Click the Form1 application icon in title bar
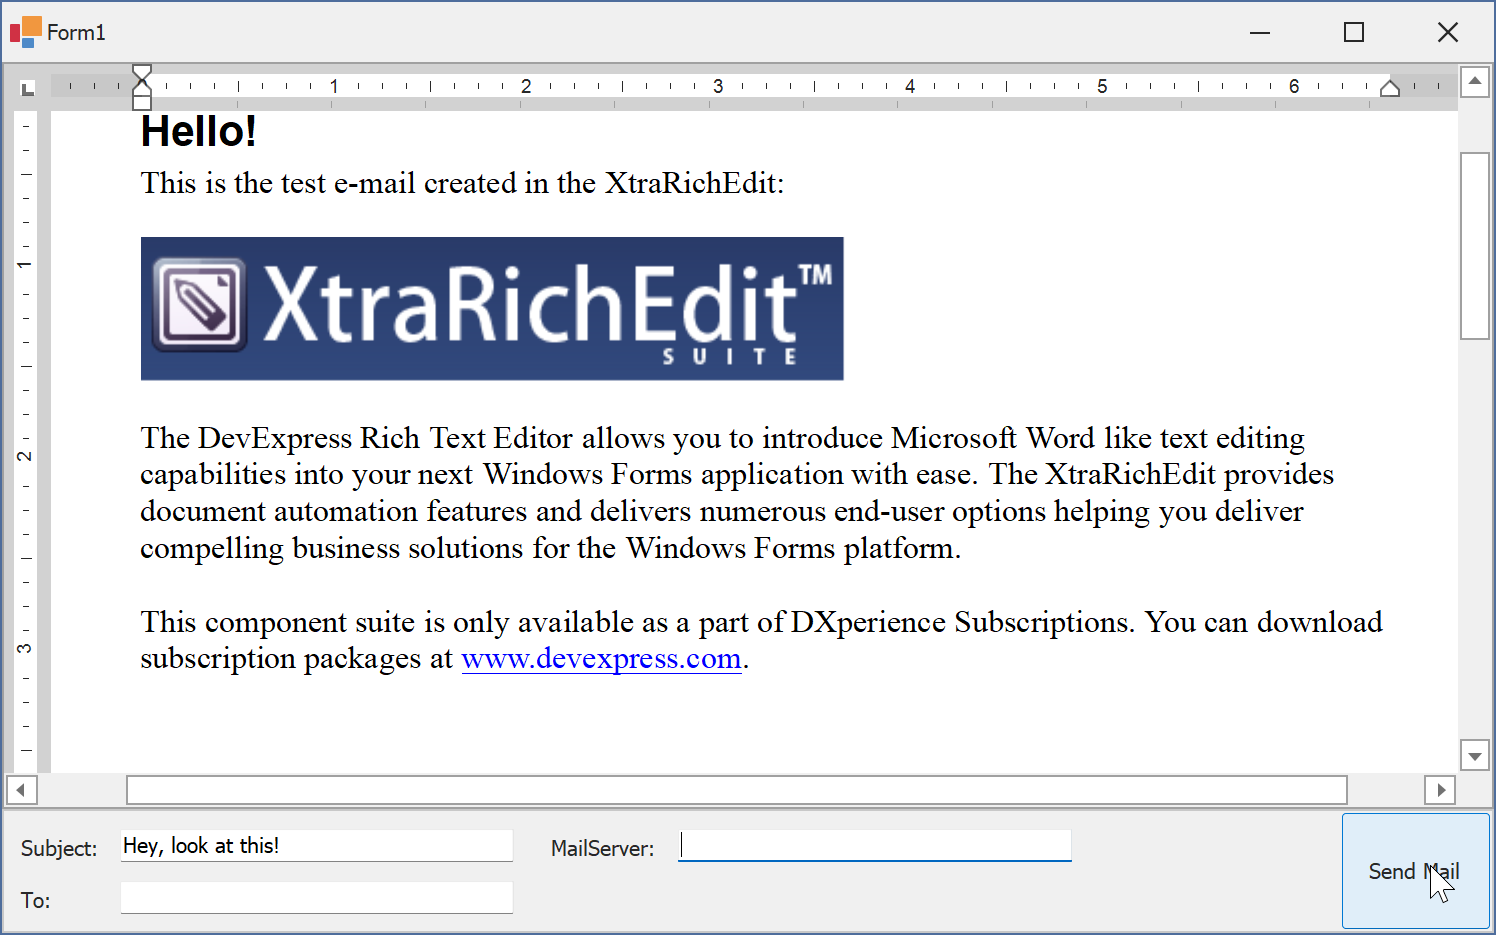The height and width of the screenshot is (935, 1496). (x=25, y=32)
